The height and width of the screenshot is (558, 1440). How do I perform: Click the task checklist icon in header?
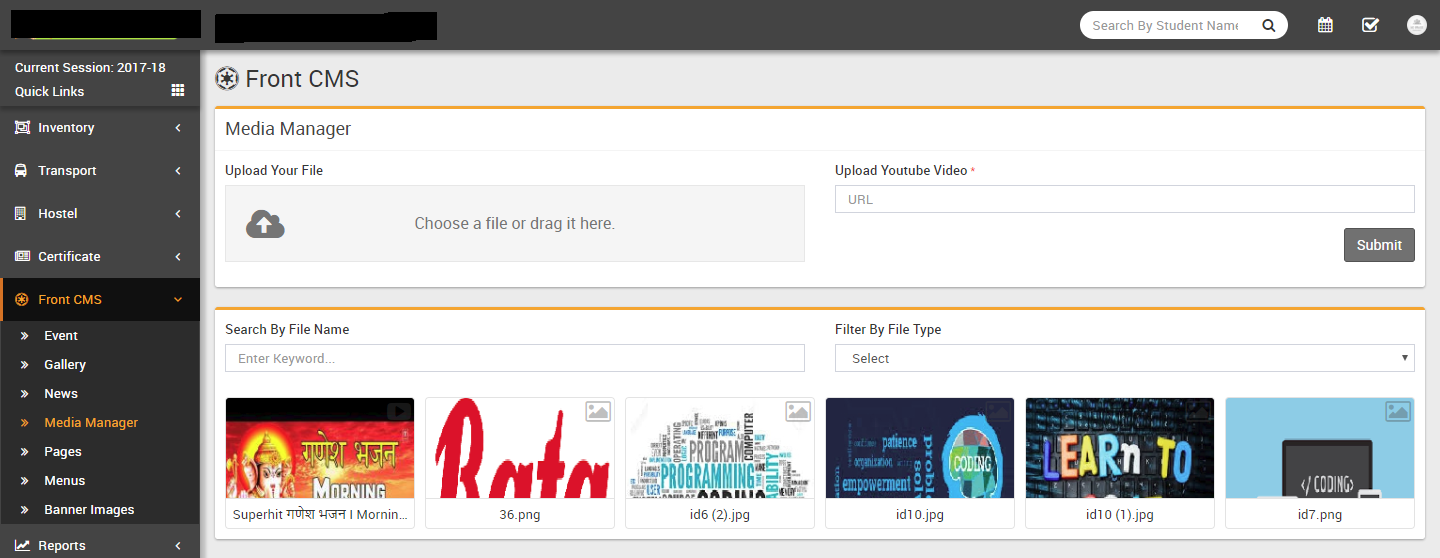pos(1370,25)
